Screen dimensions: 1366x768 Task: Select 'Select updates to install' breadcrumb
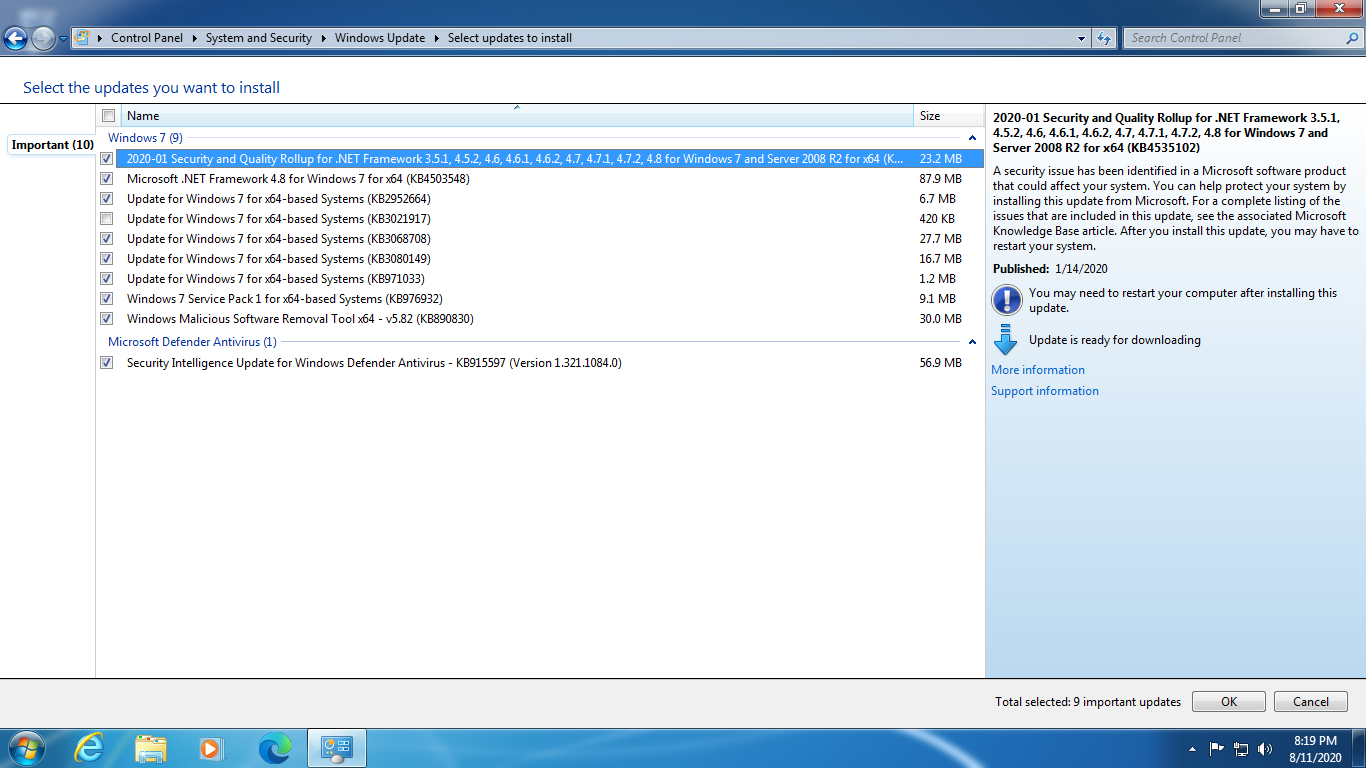pos(510,38)
